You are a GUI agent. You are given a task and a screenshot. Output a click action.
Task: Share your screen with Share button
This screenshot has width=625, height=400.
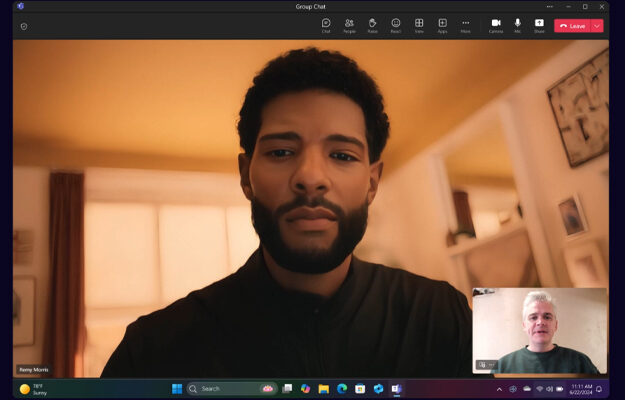pos(539,26)
